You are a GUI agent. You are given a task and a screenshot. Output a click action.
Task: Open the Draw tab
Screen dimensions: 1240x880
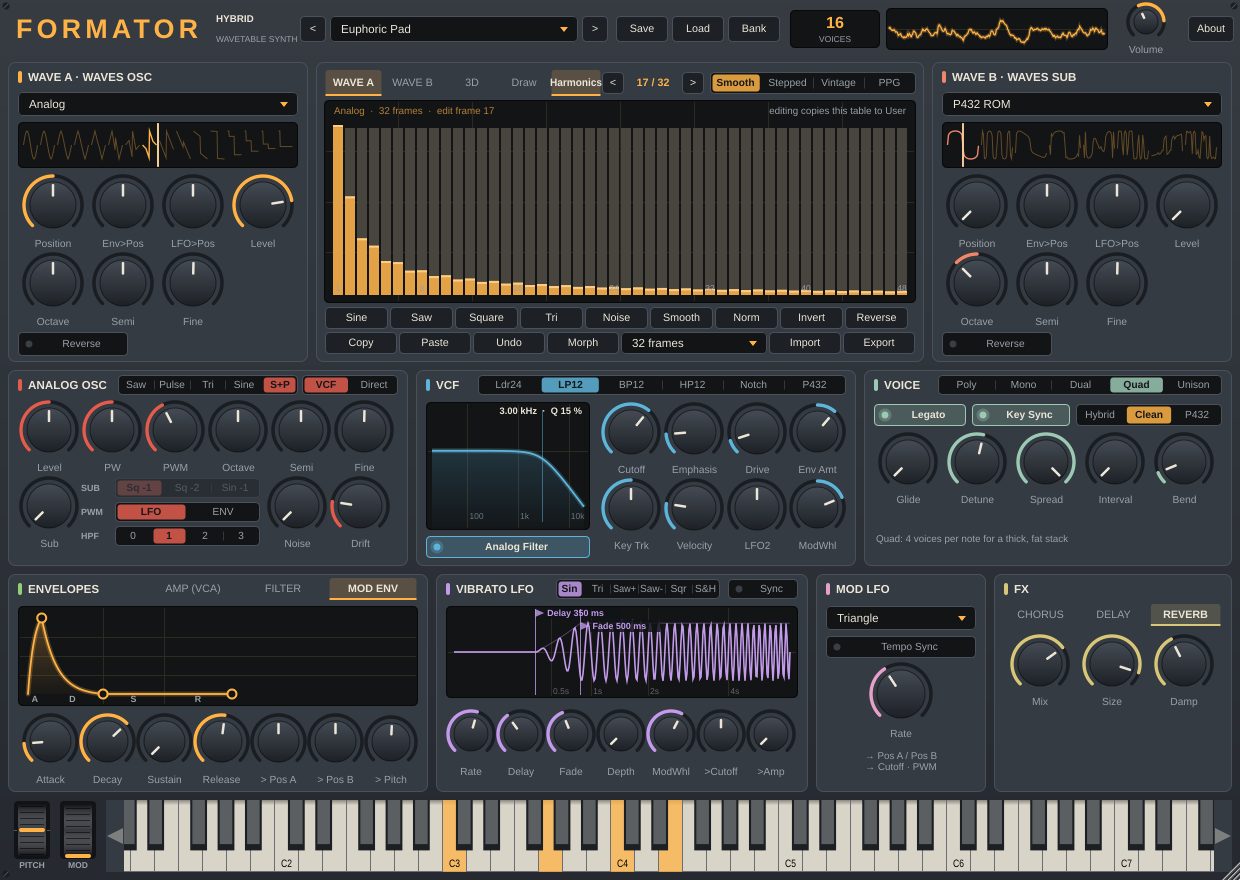(x=524, y=83)
